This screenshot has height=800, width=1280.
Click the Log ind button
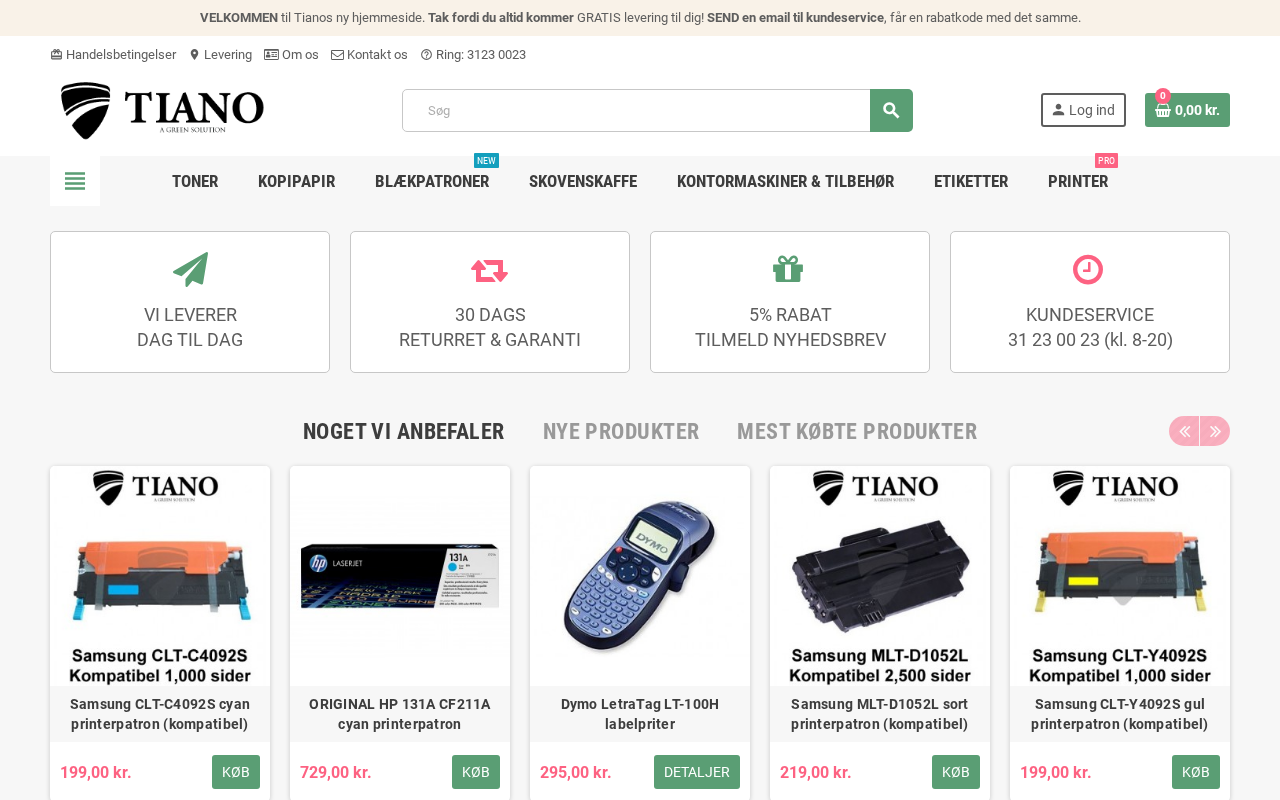(1083, 110)
